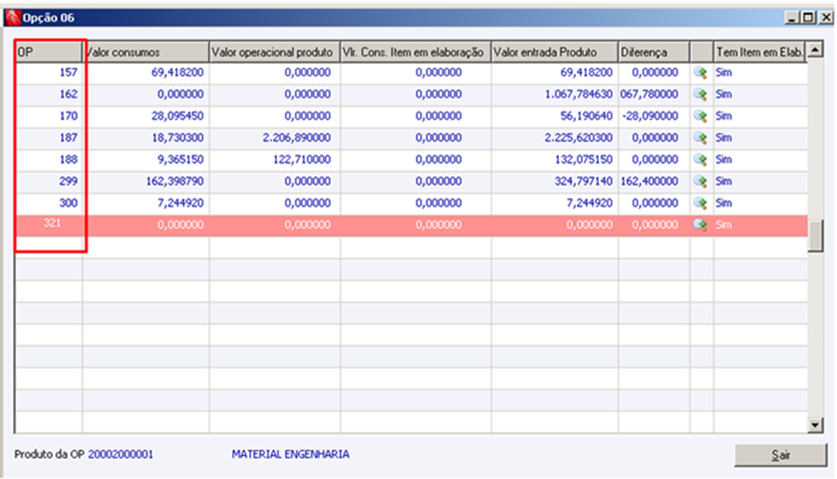Open the detail icon for OP 188
837x479 pixels.
(x=700, y=160)
